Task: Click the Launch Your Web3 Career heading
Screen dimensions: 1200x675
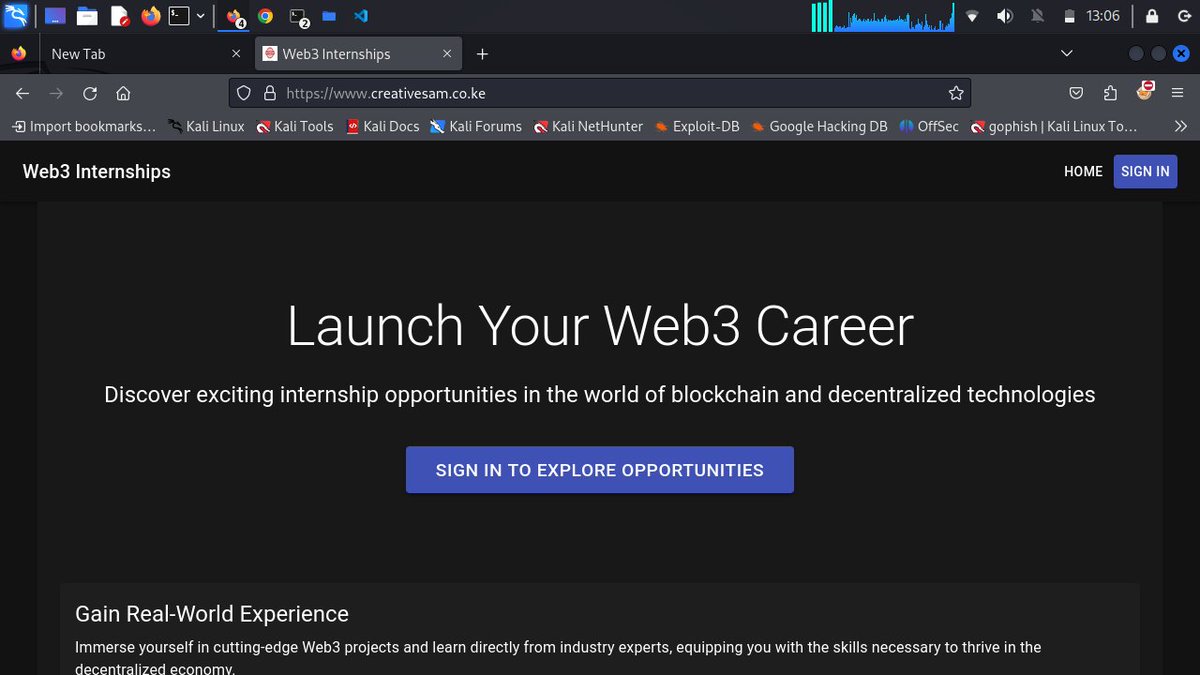Action: (x=600, y=326)
